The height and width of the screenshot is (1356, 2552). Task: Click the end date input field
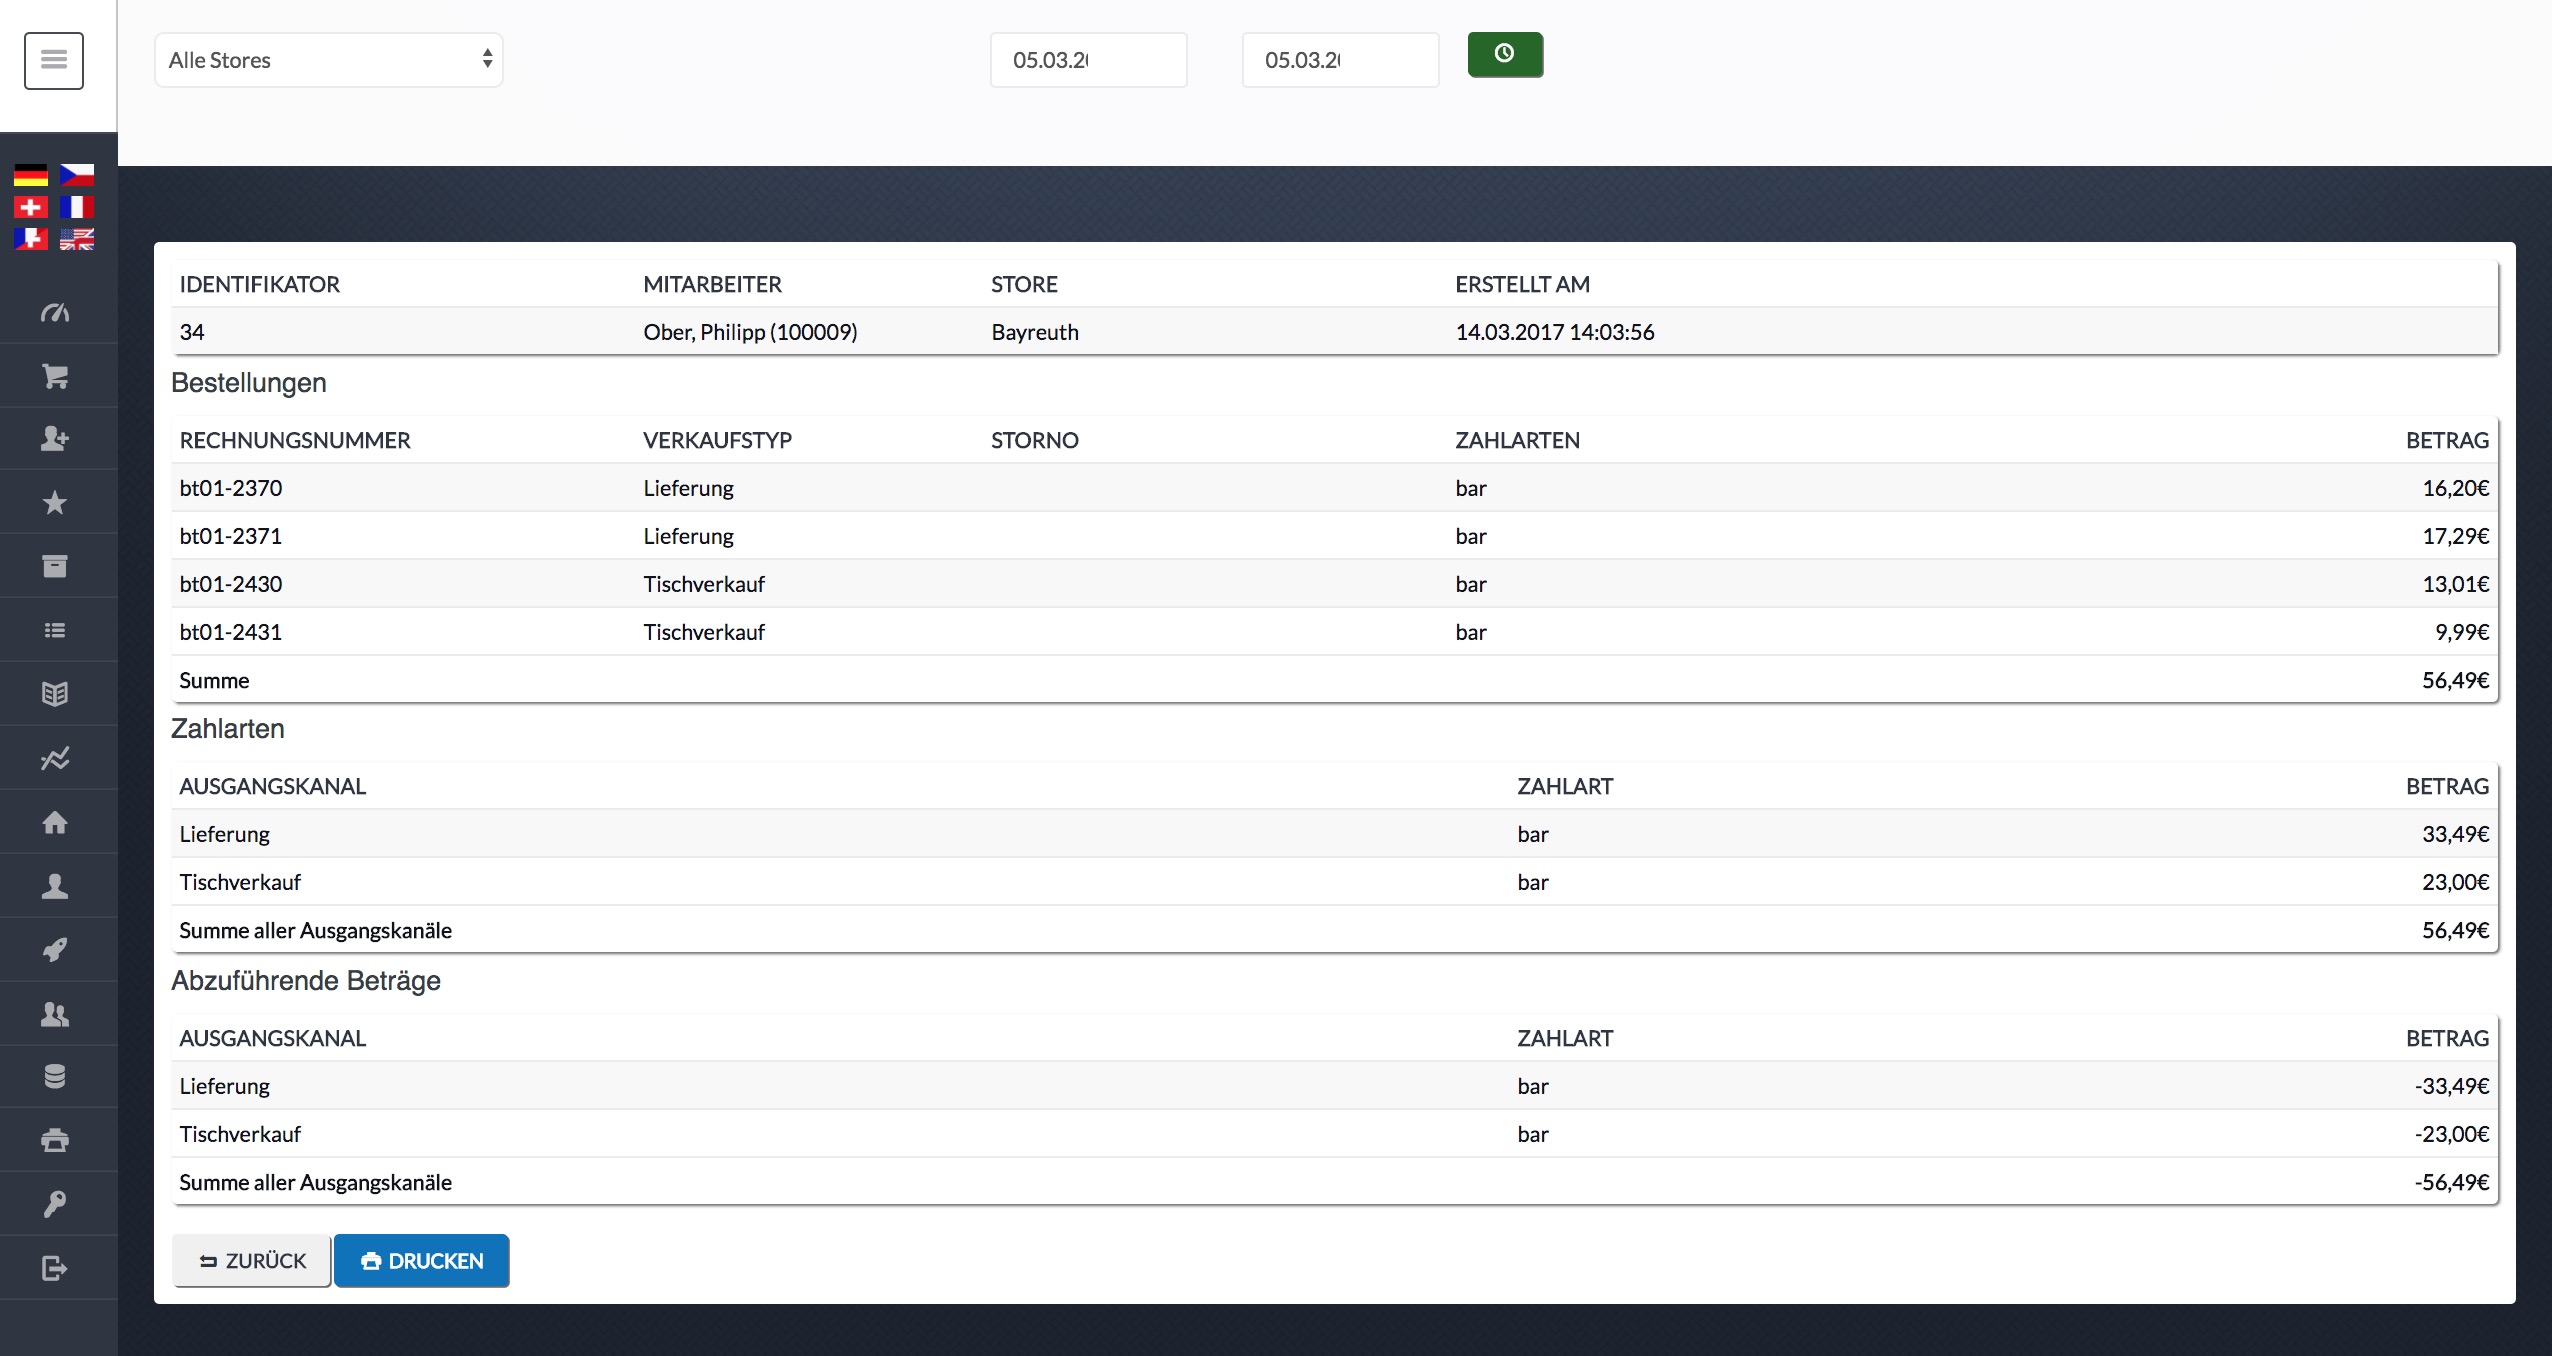point(1341,60)
